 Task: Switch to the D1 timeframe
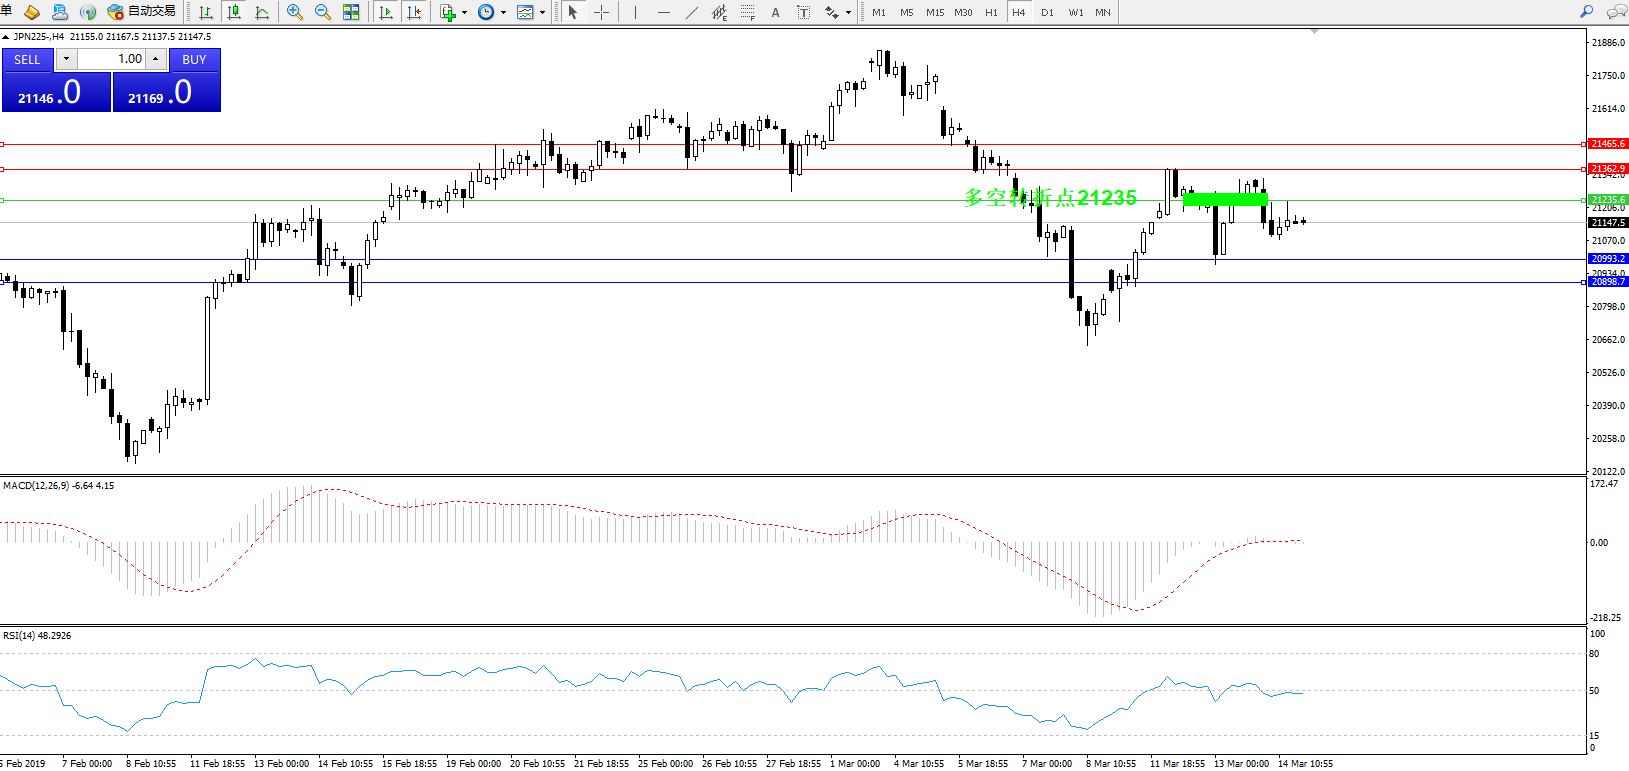(1047, 12)
